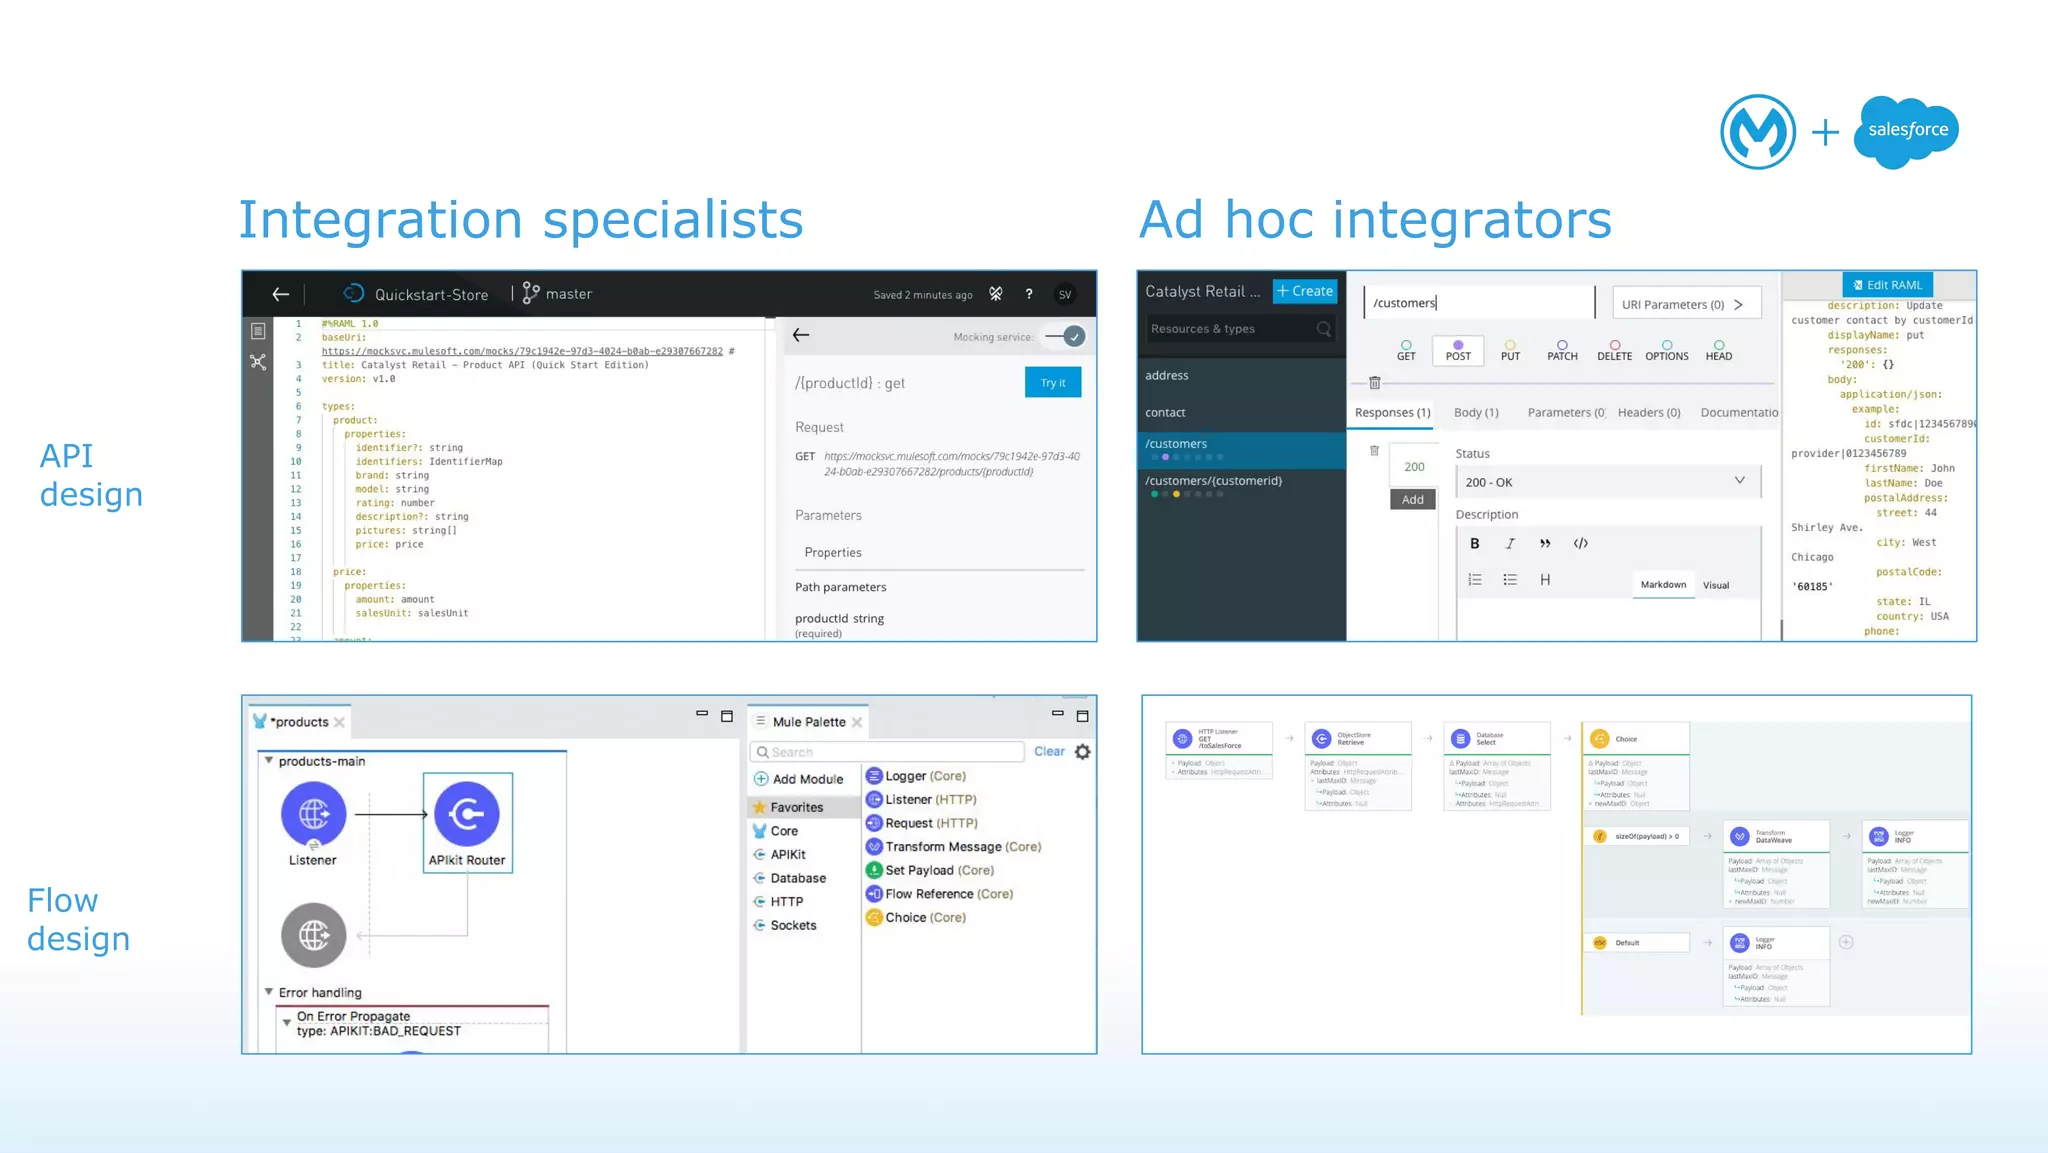Click the Mule Palette search box
Image resolution: width=2048 pixels, height=1153 pixels.
tap(887, 752)
